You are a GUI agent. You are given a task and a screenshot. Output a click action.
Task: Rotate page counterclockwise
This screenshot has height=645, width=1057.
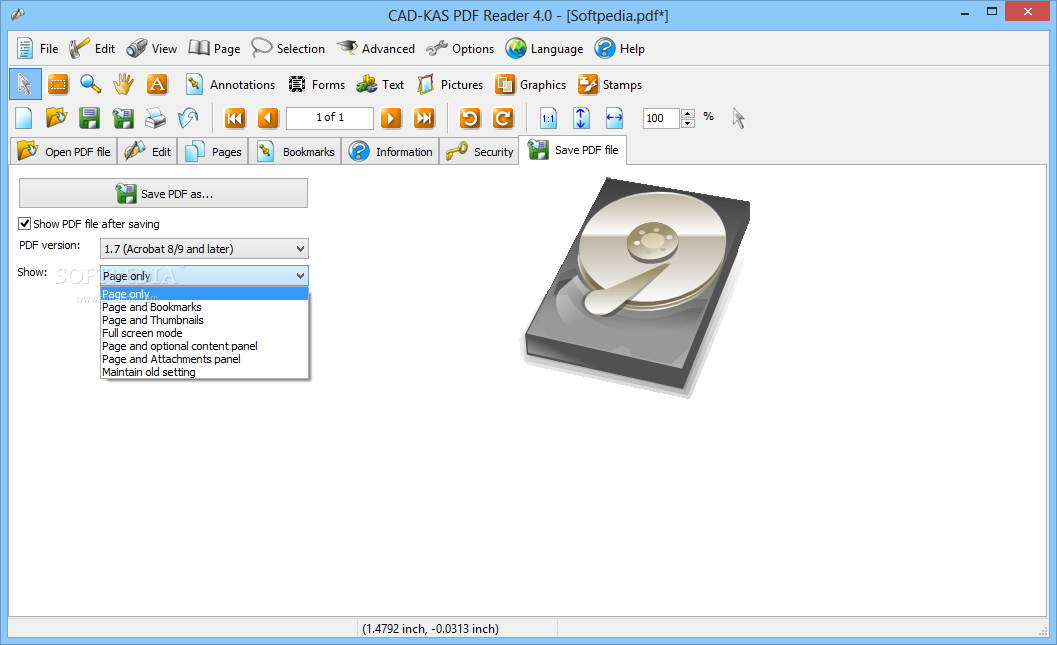point(470,119)
